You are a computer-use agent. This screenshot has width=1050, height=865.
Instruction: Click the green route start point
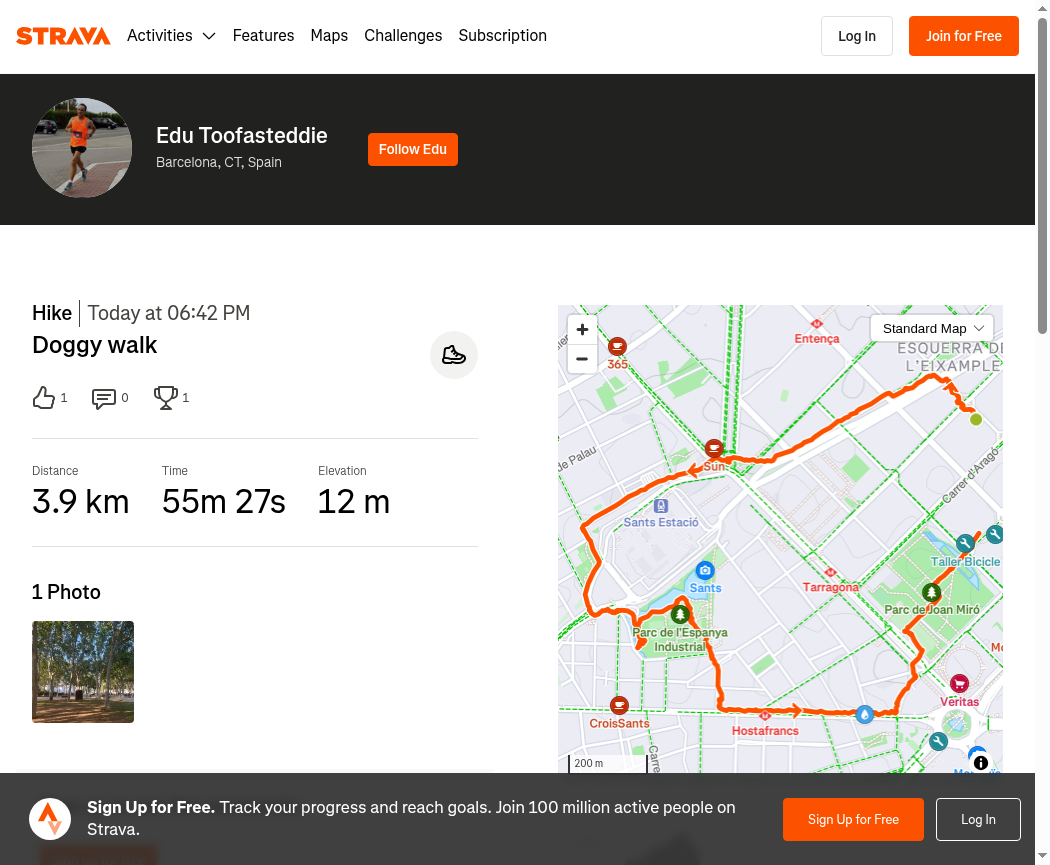(x=976, y=420)
